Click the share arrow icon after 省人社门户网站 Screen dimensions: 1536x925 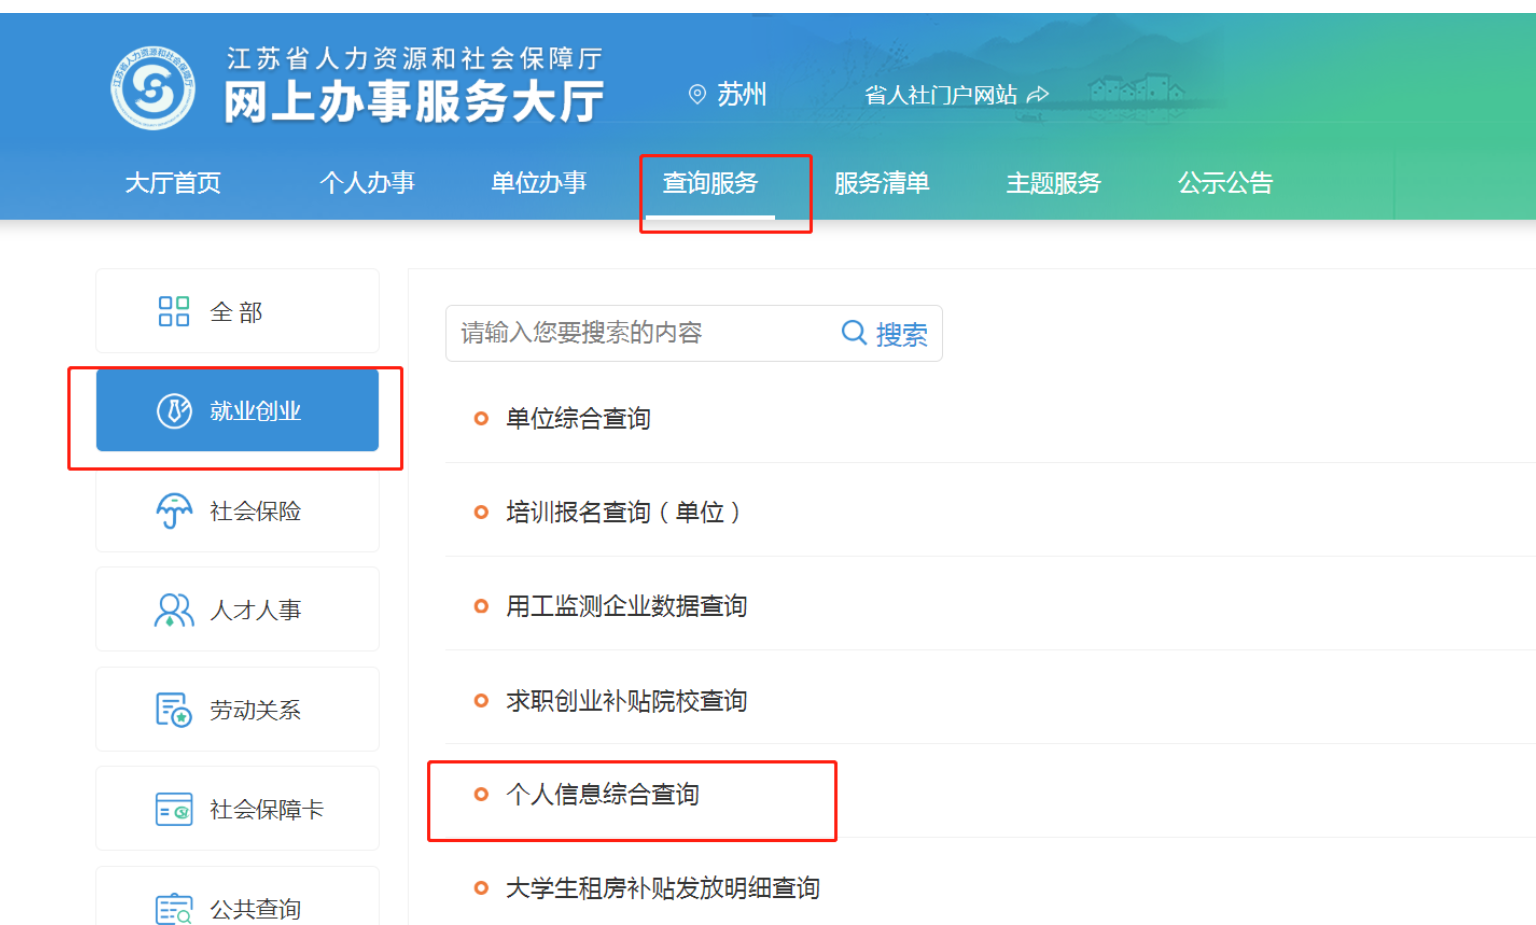pyautogui.click(x=1038, y=94)
